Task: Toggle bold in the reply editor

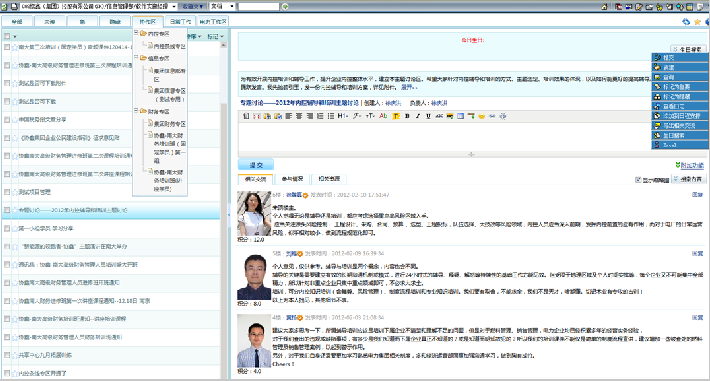Action: [407, 116]
